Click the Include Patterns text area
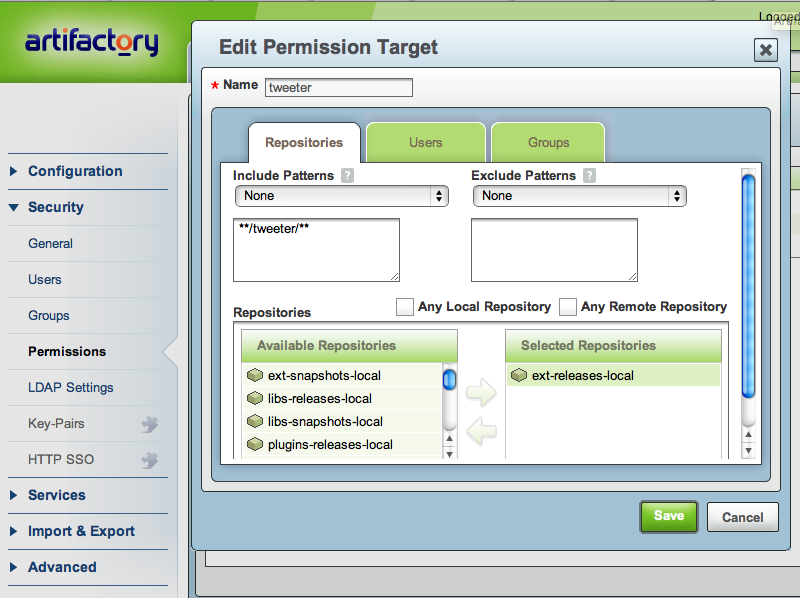Viewport: 800px width, 598px height. pyautogui.click(x=316, y=250)
